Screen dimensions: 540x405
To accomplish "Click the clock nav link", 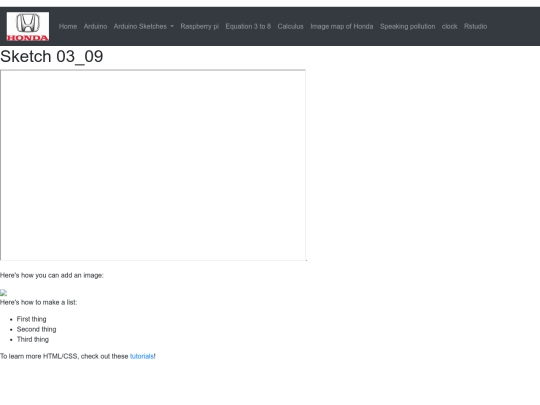I will point(449,27).
